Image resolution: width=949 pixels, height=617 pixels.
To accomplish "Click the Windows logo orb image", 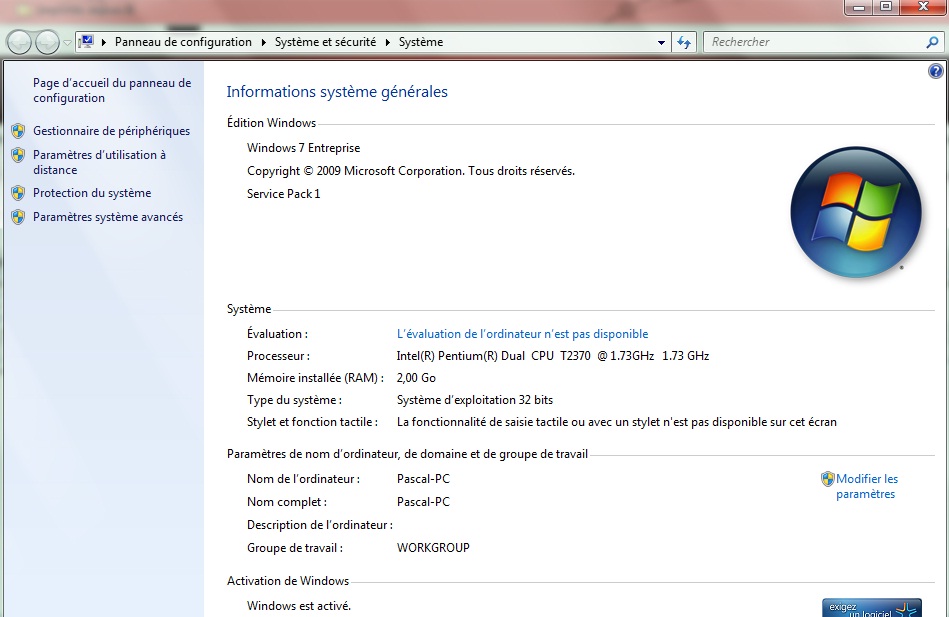I will (856, 213).
